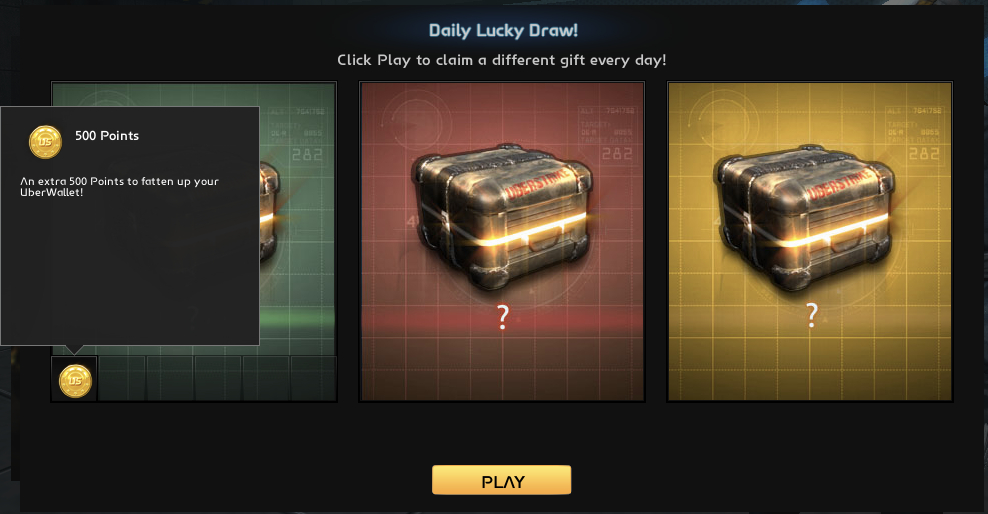The height and width of the screenshot is (514, 988).
Task: Click the 'Click Play to claim' subtitle
Action: pos(502,60)
